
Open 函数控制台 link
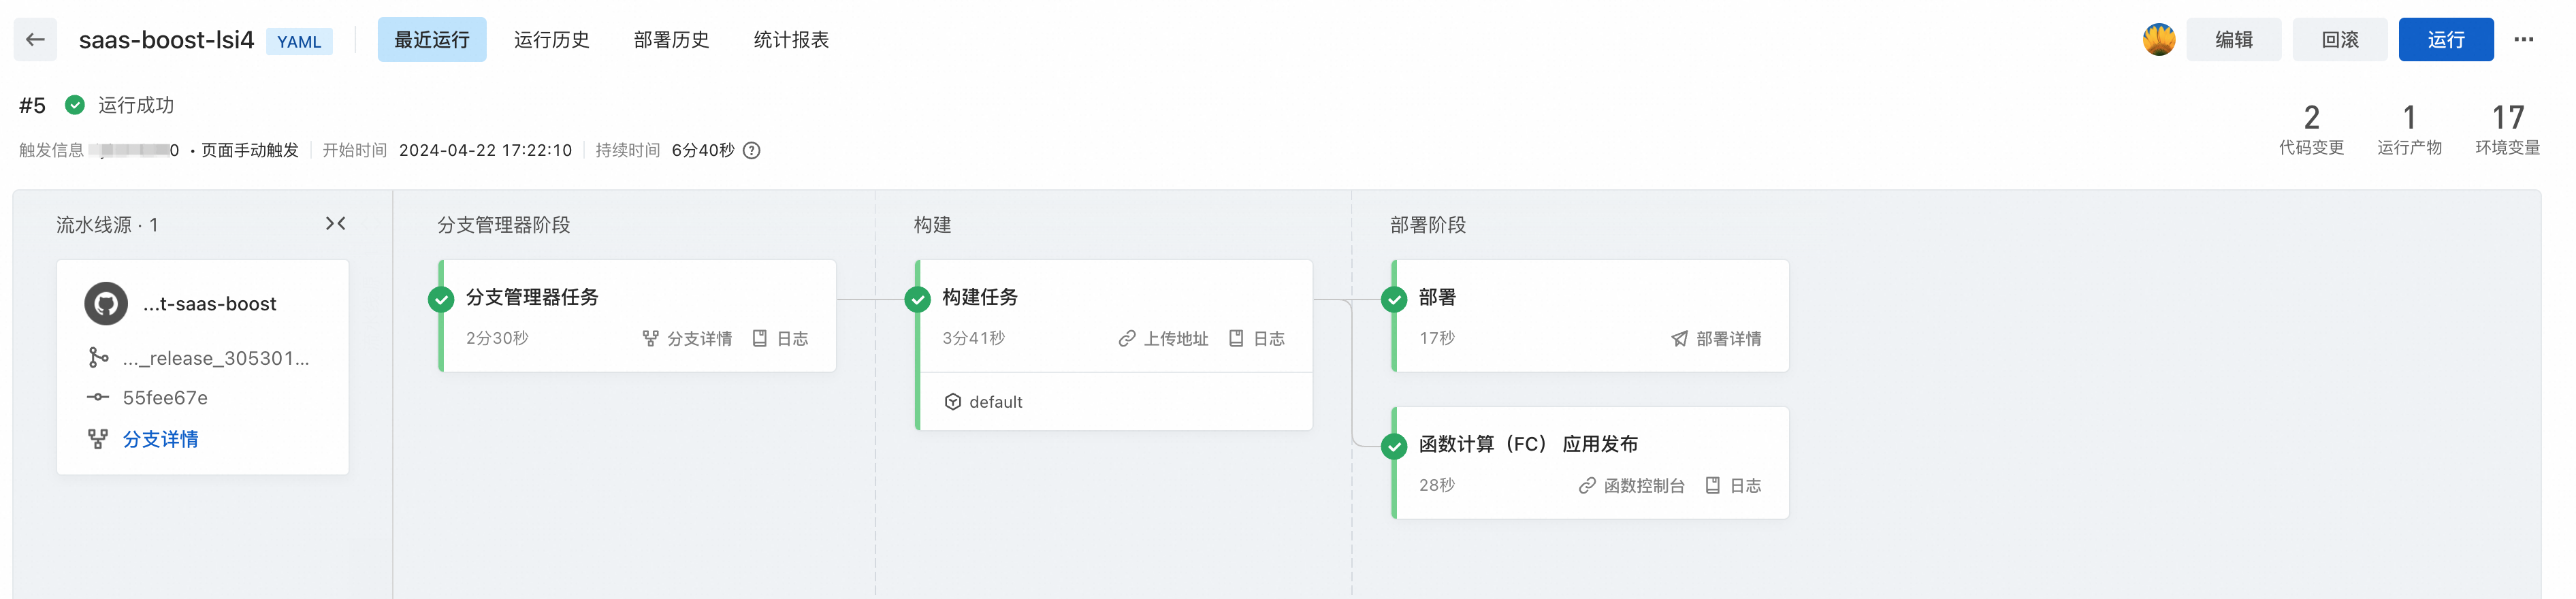(1632, 486)
